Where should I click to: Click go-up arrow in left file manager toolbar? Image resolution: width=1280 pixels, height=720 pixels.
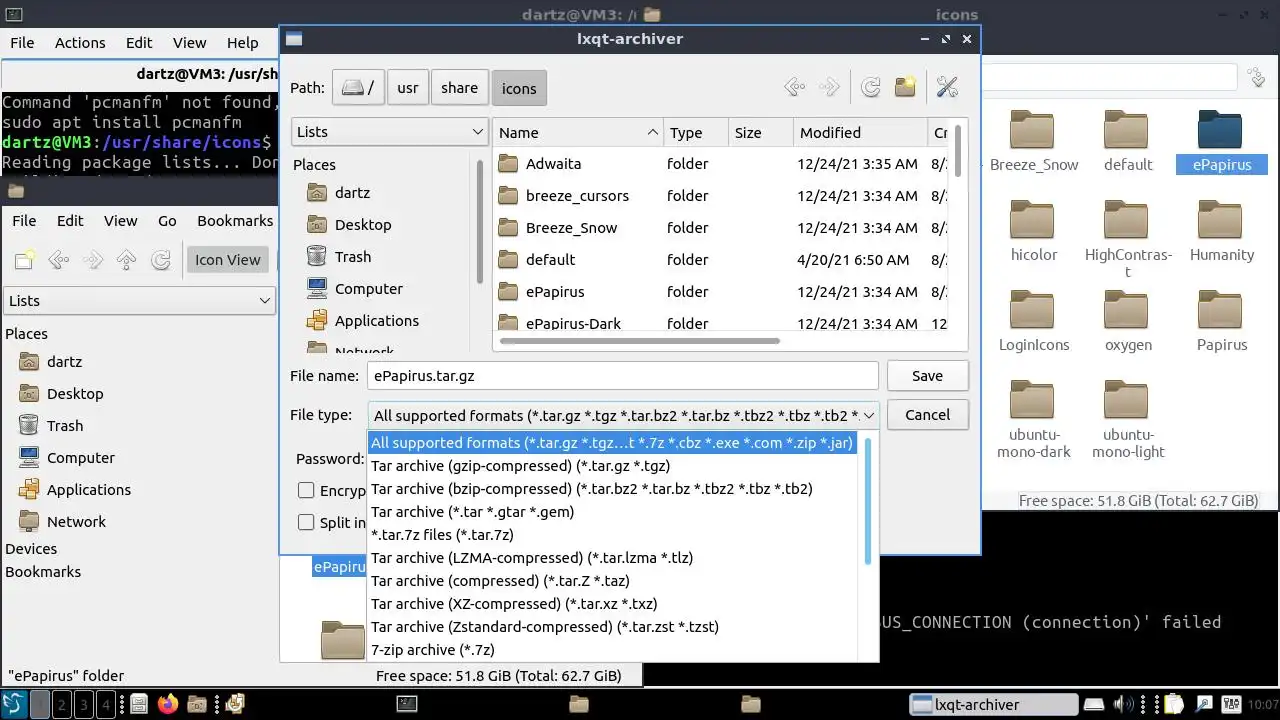126,260
